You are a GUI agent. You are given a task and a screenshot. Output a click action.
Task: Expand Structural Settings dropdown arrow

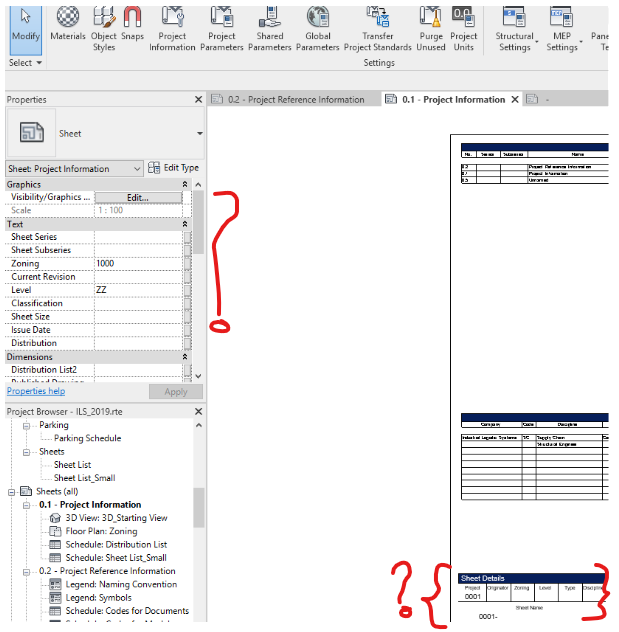pos(537,42)
